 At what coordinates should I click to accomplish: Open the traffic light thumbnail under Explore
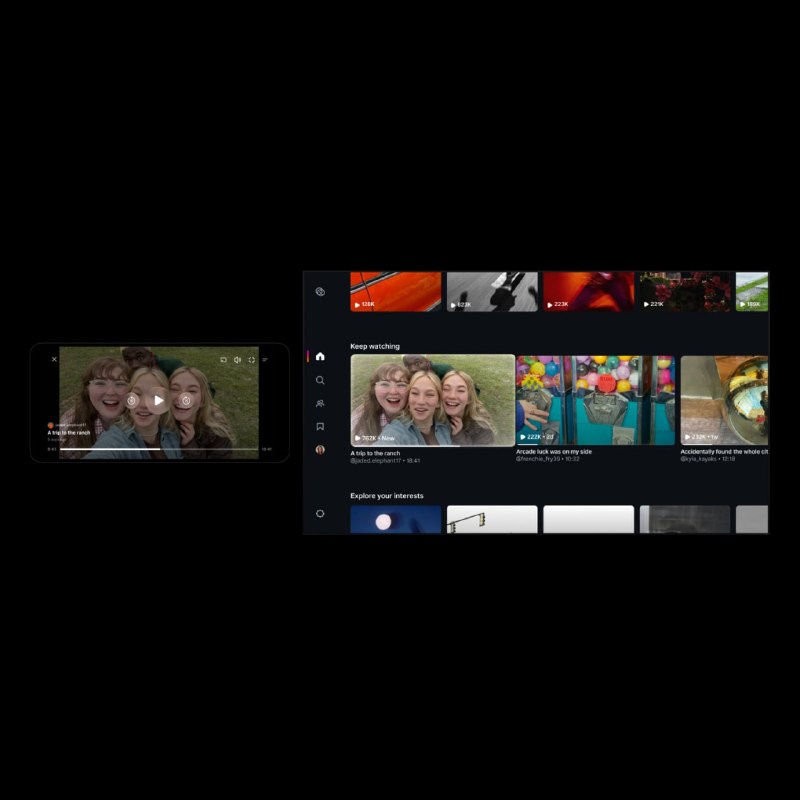click(492, 519)
